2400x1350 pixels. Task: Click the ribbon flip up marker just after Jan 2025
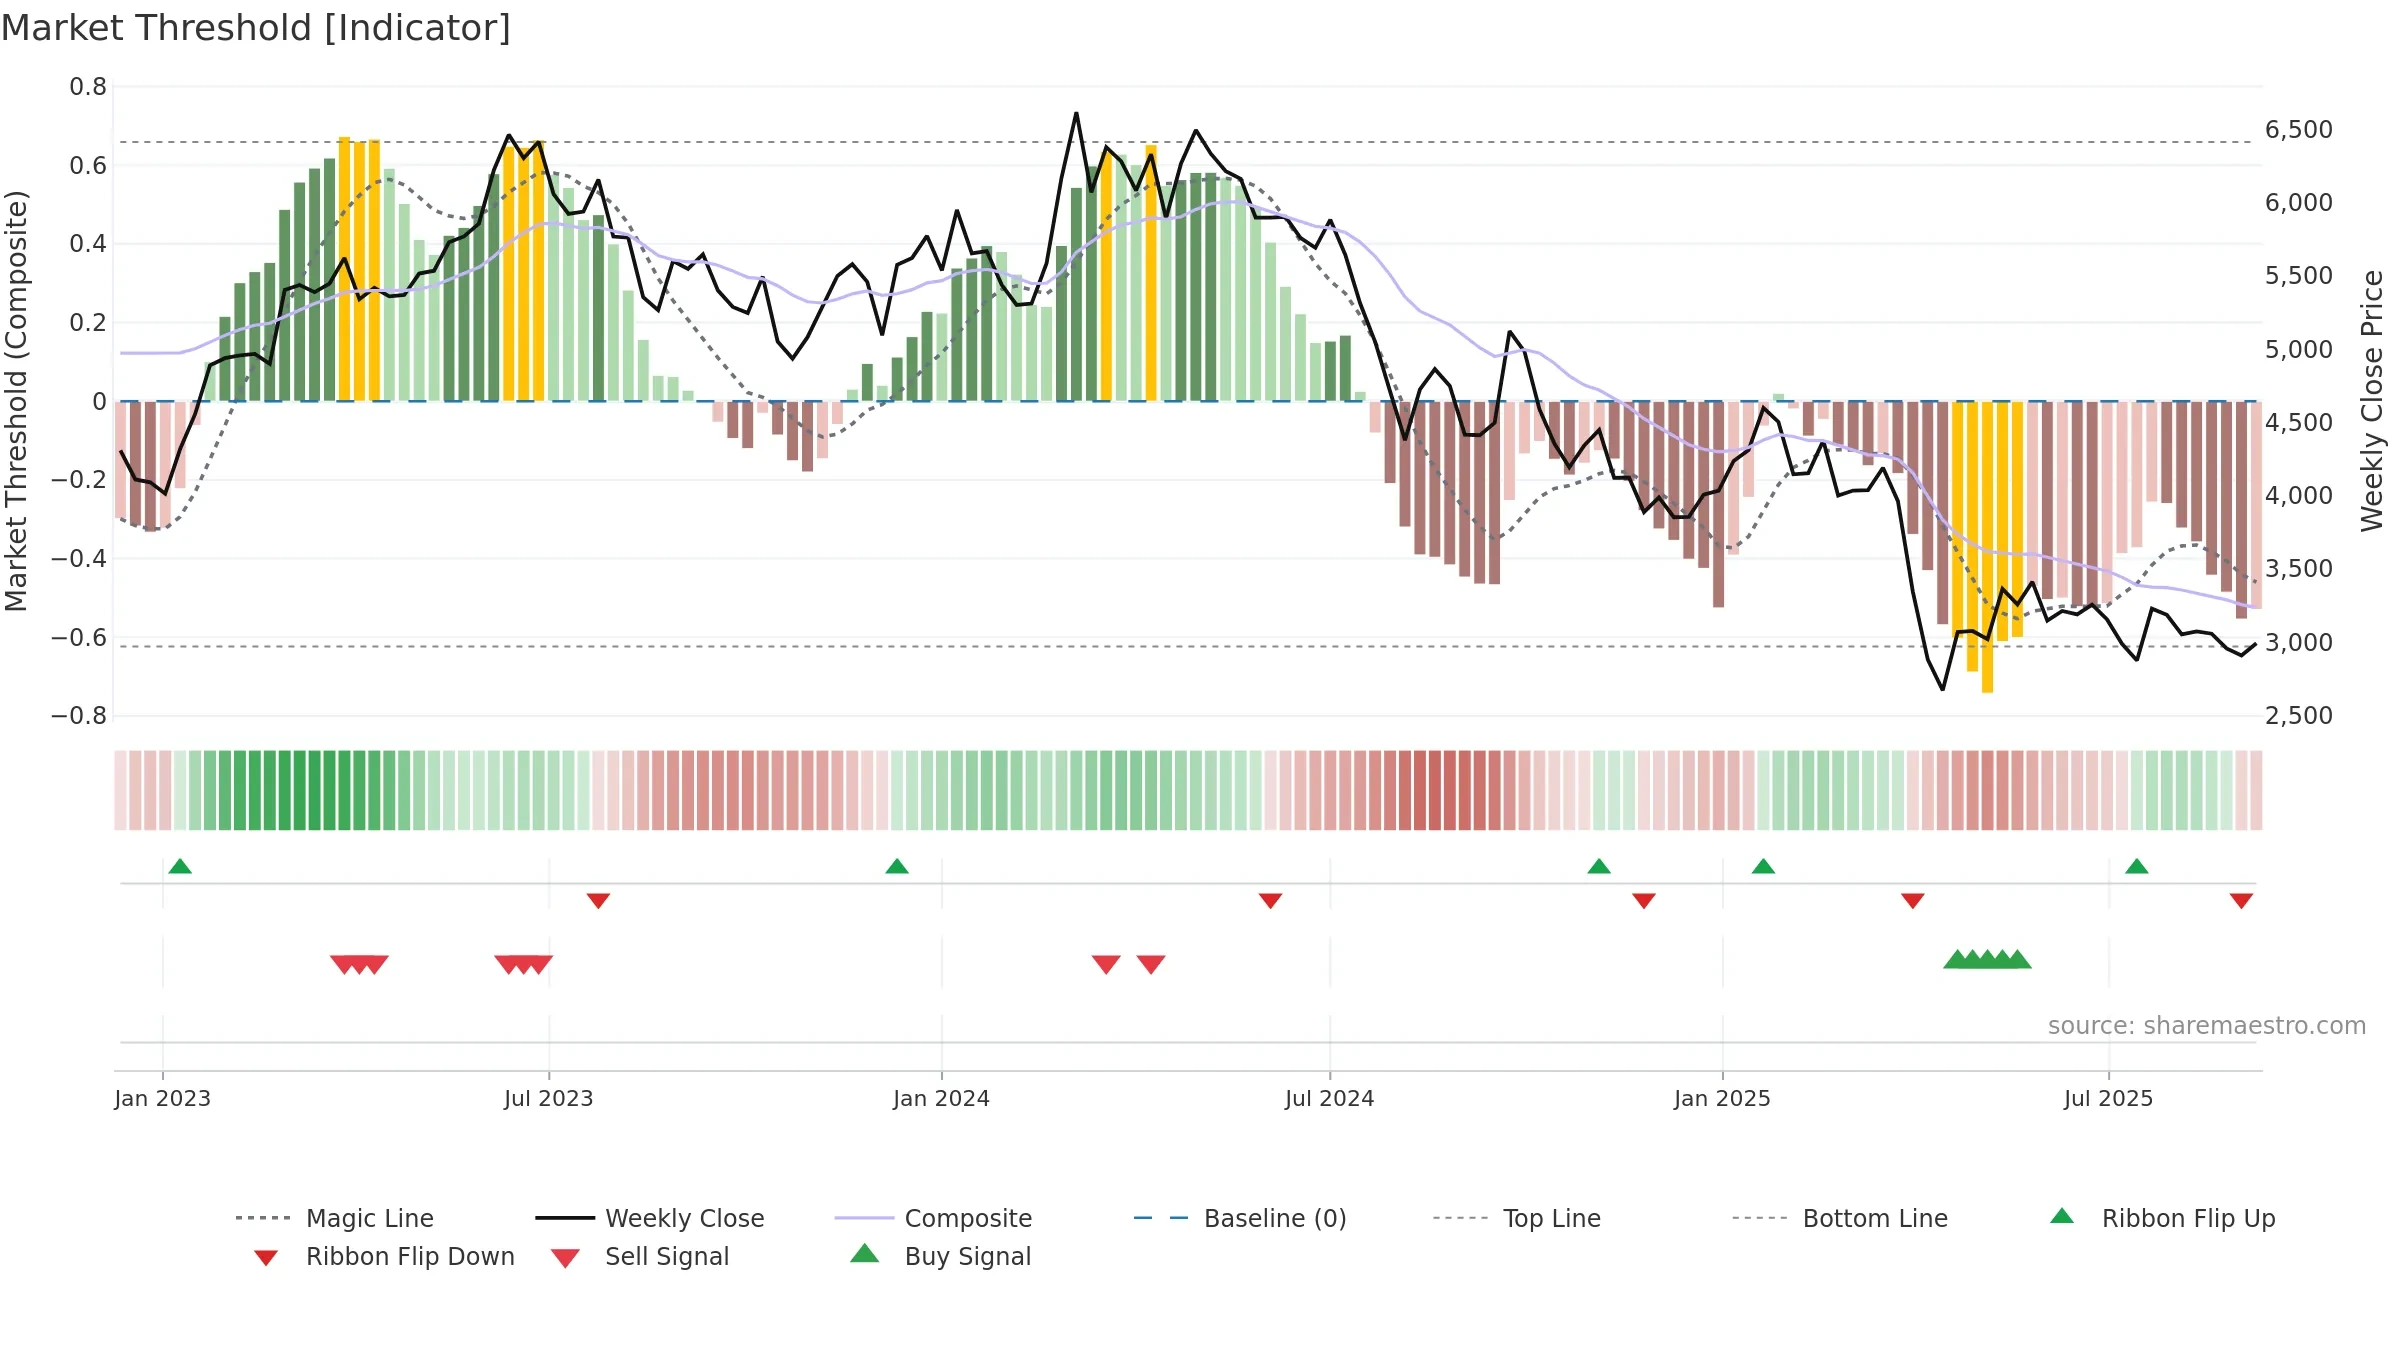1763,866
